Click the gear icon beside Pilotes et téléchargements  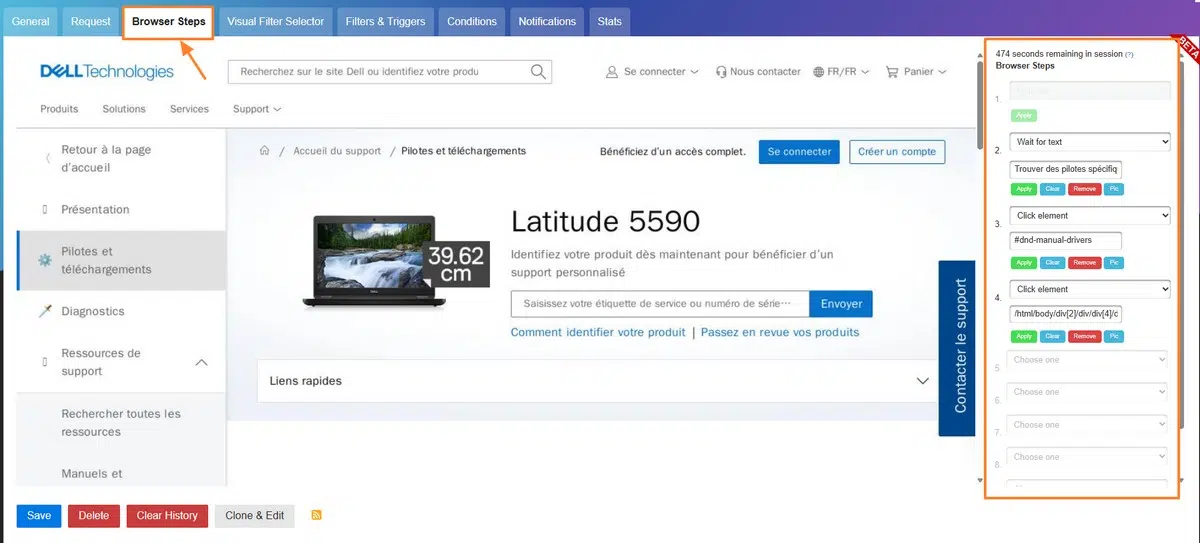click(44, 260)
